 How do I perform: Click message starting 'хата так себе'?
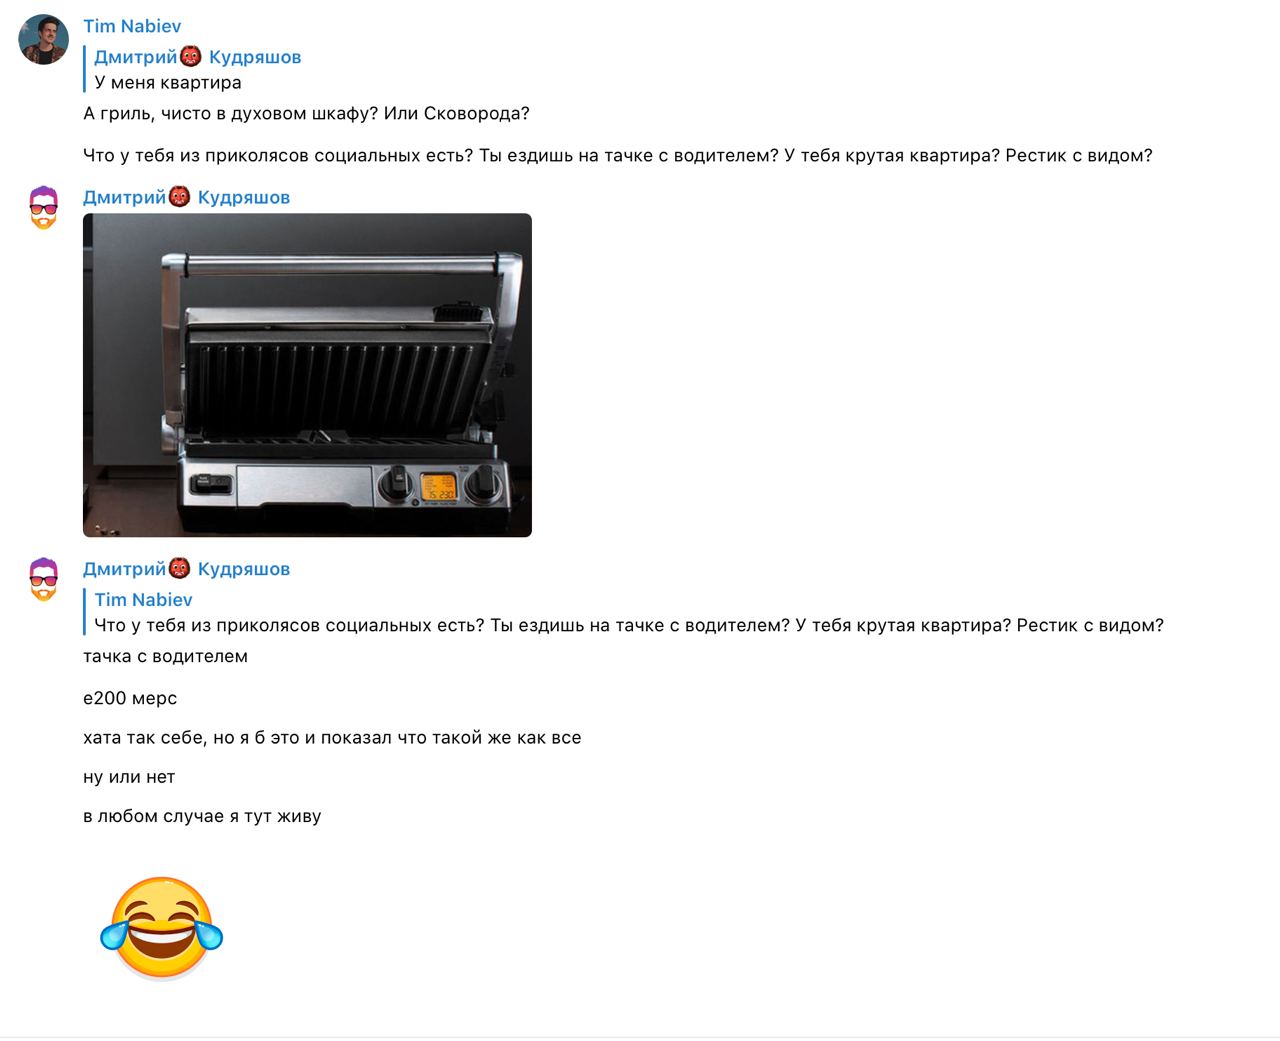[x=332, y=738]
